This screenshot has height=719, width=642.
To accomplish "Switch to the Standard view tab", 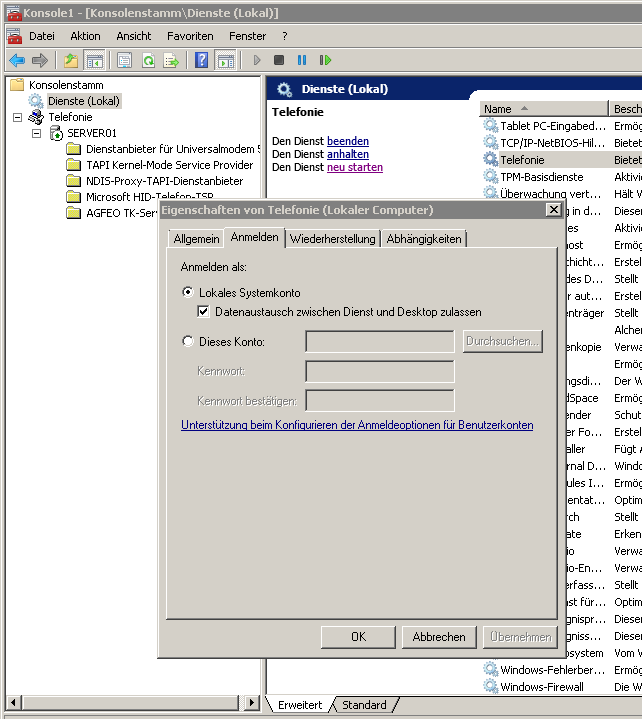I will [x=364, y=705].
